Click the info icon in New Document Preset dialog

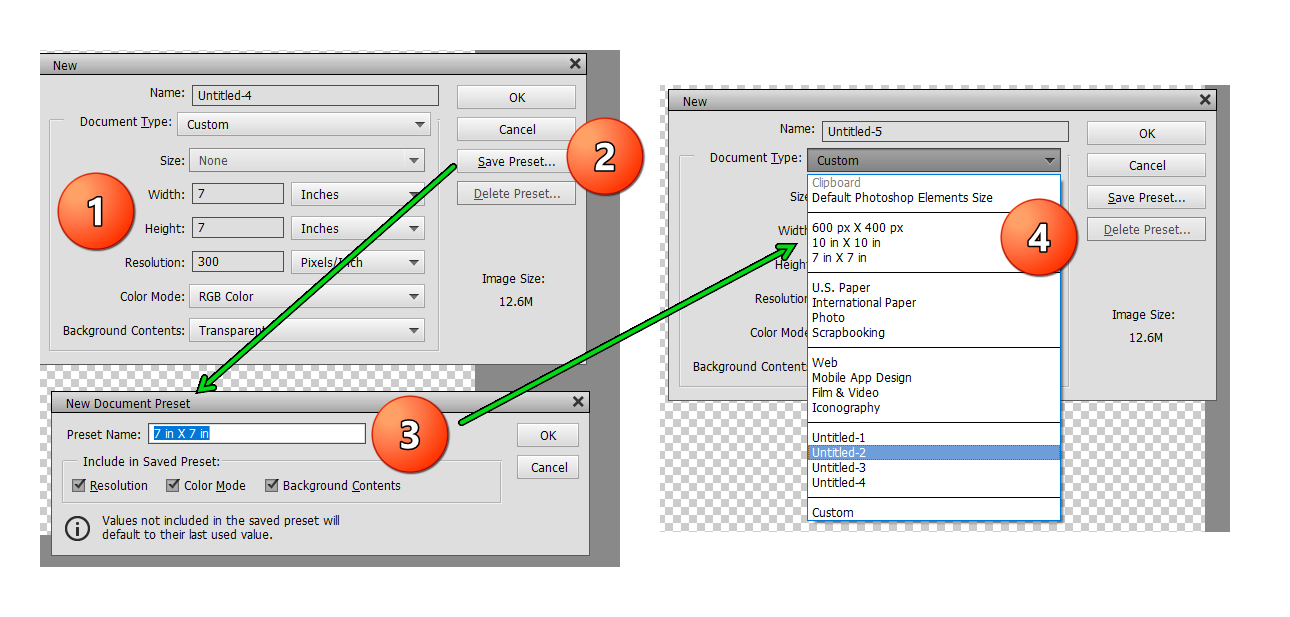point(78,528)
